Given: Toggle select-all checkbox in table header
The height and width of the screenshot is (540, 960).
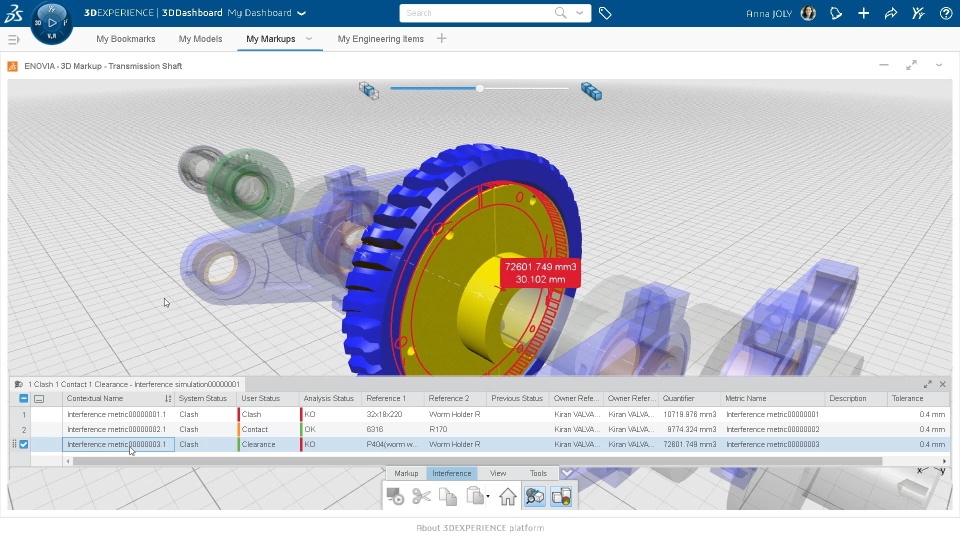Looking at the screenshot, I should [x=24, y=399].
